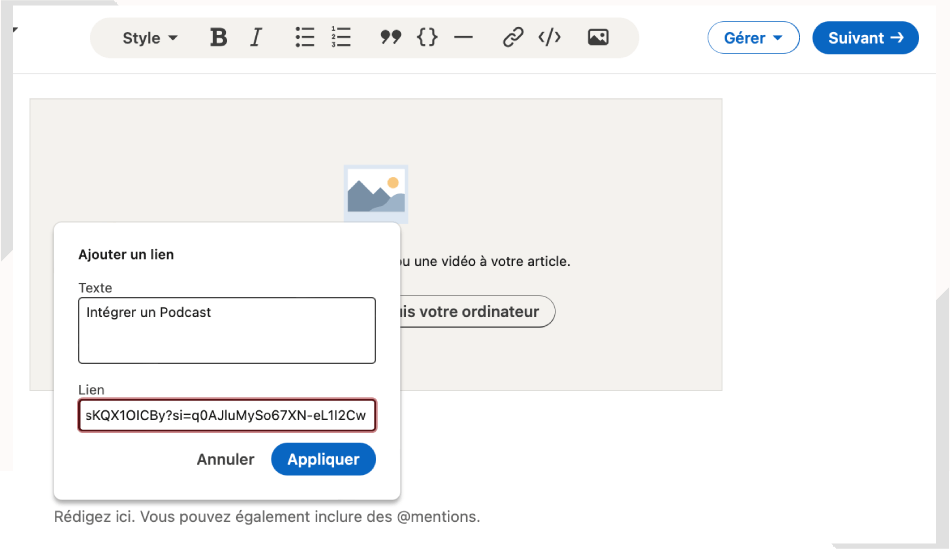Insert a horizontal divider line
This screenshot has height=549, width=950.
(x=463, y=38)
